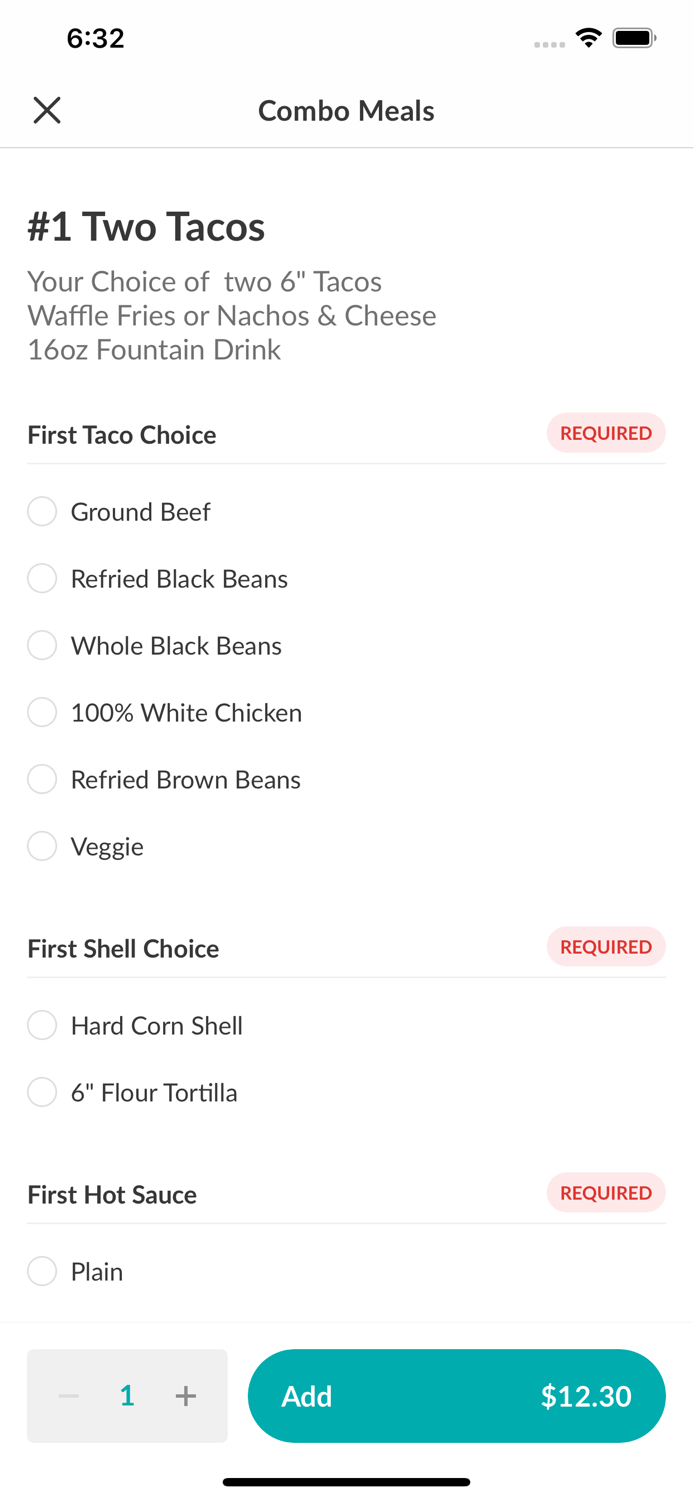This screenshot has width=693, height=1500.
Task: Tap the Wi-Fi status icon
Action: (589, 38)
